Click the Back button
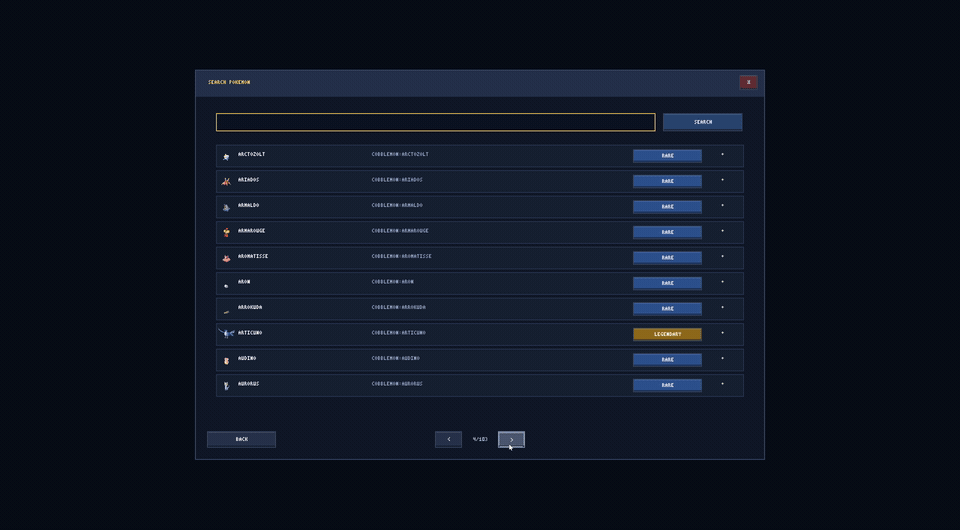The height and width of the screenshot is (530, 960). (241, 439)
